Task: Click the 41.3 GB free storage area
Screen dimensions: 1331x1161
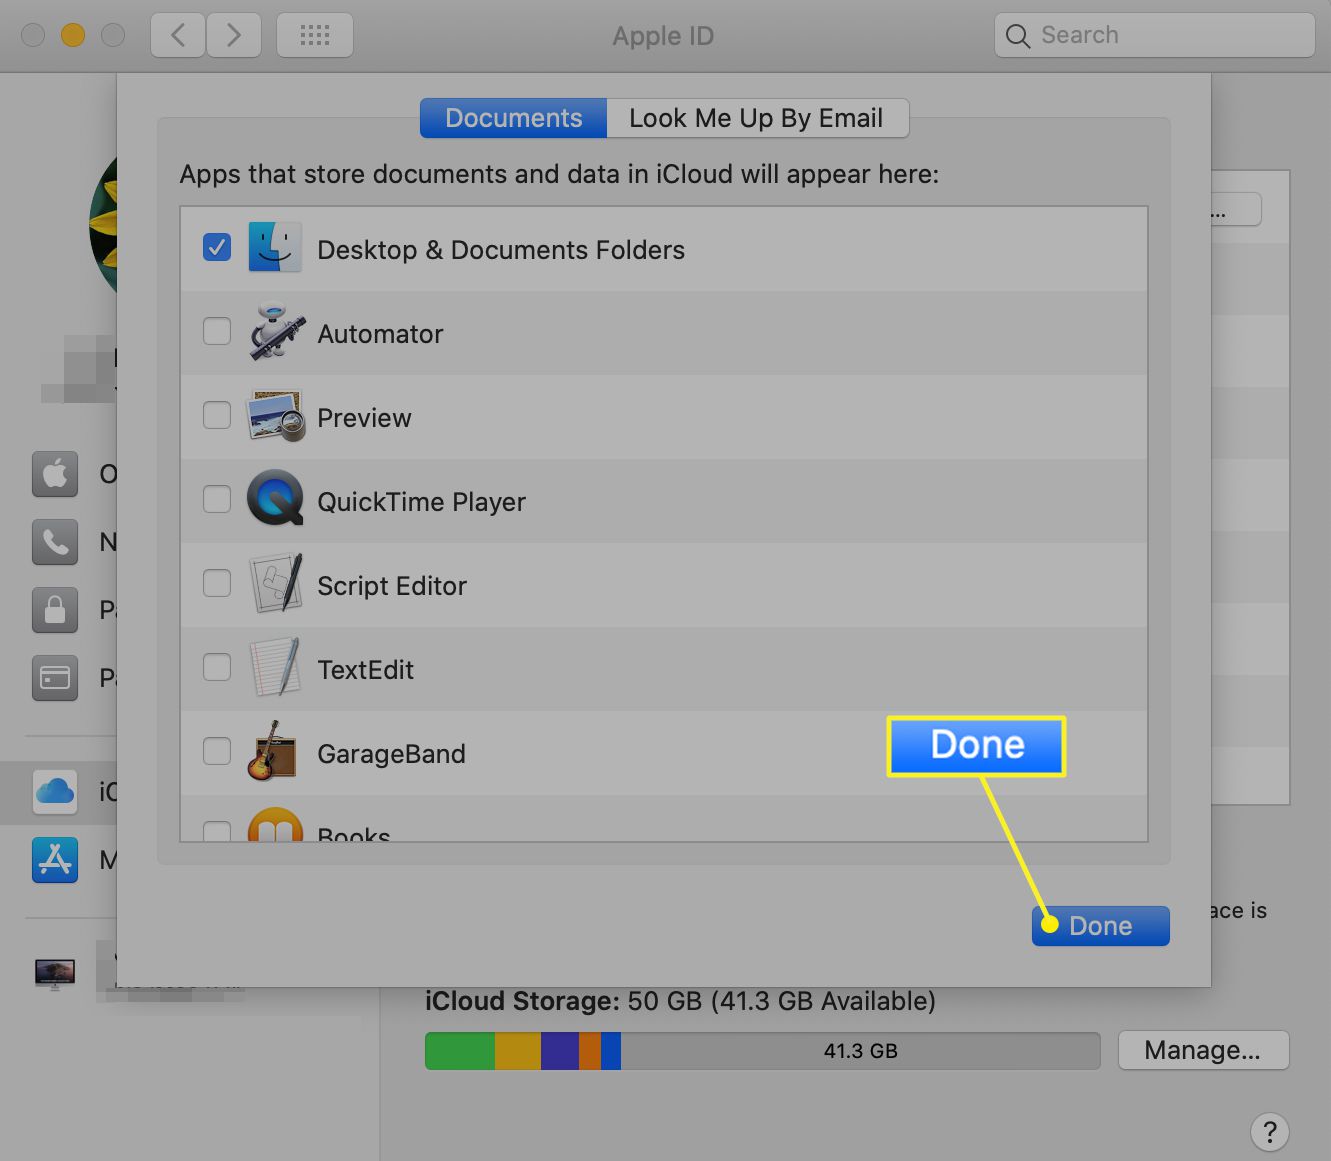Action: (x=860, y=1051)
